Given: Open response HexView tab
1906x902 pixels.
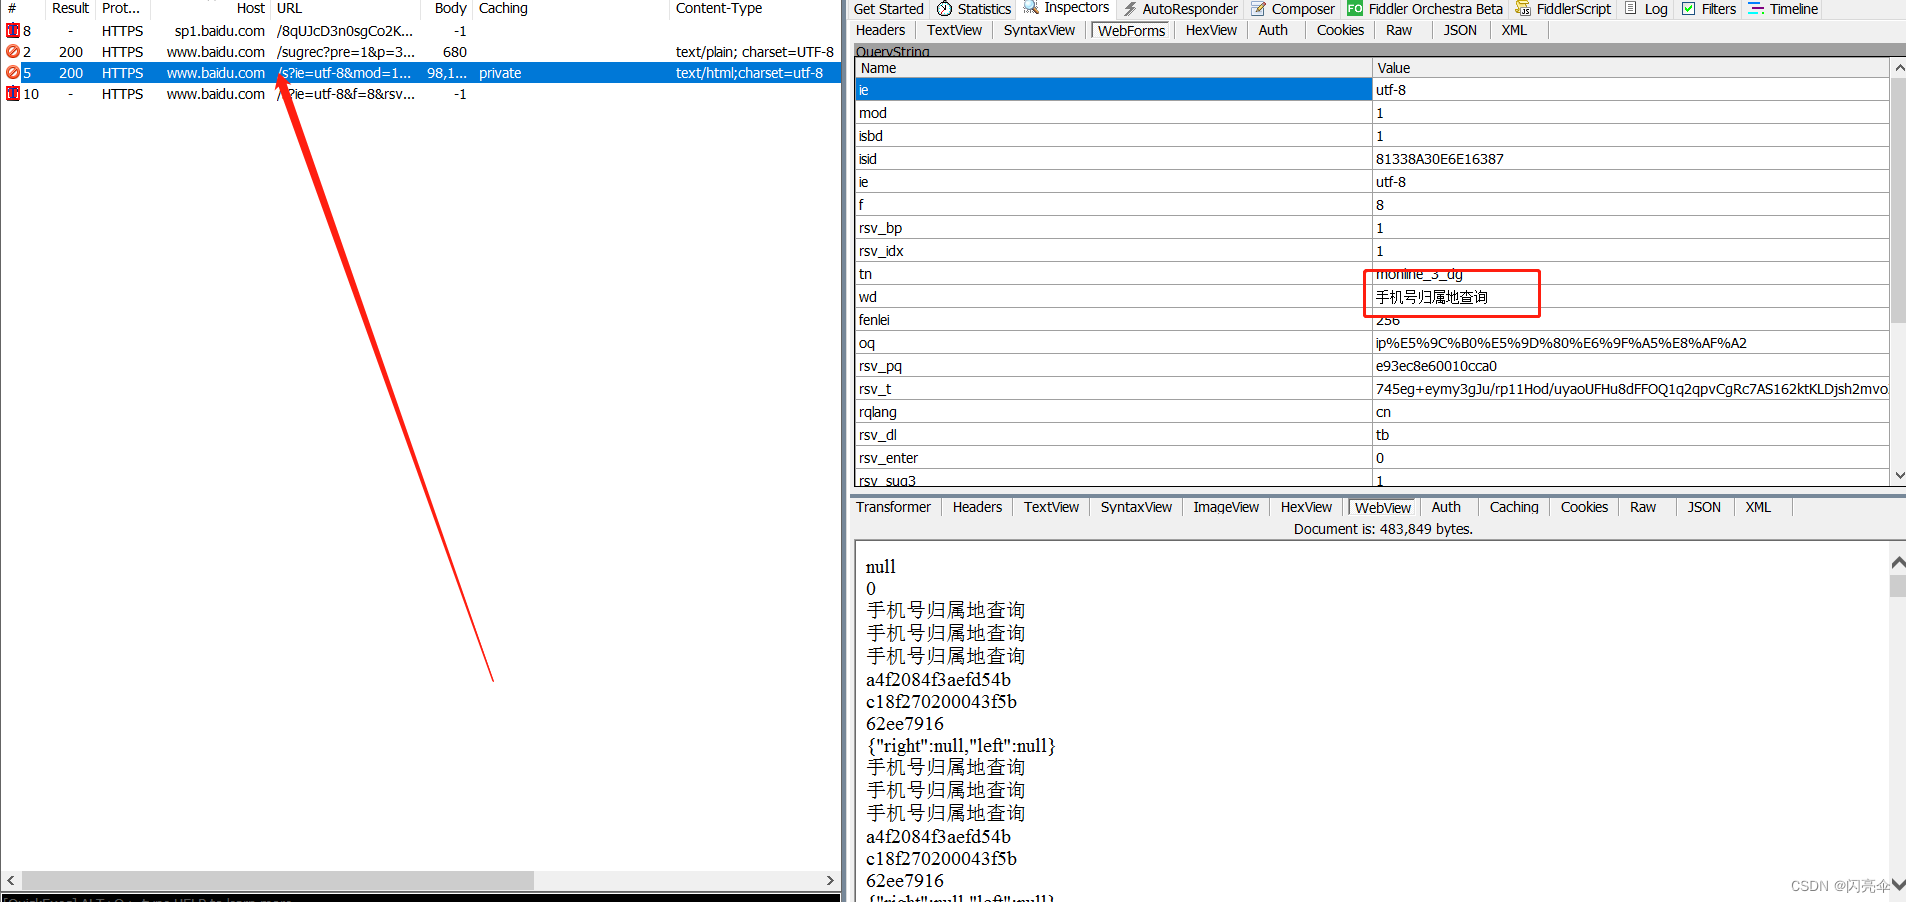Looking at the screenshot, I should 1306,507.
